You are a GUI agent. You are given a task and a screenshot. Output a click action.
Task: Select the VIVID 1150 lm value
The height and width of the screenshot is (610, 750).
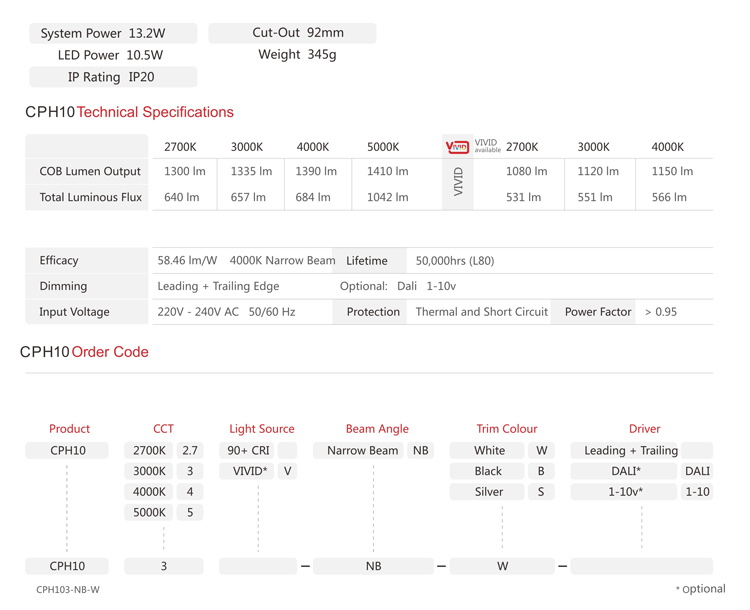pyautogui.click(x=672, y=171)
